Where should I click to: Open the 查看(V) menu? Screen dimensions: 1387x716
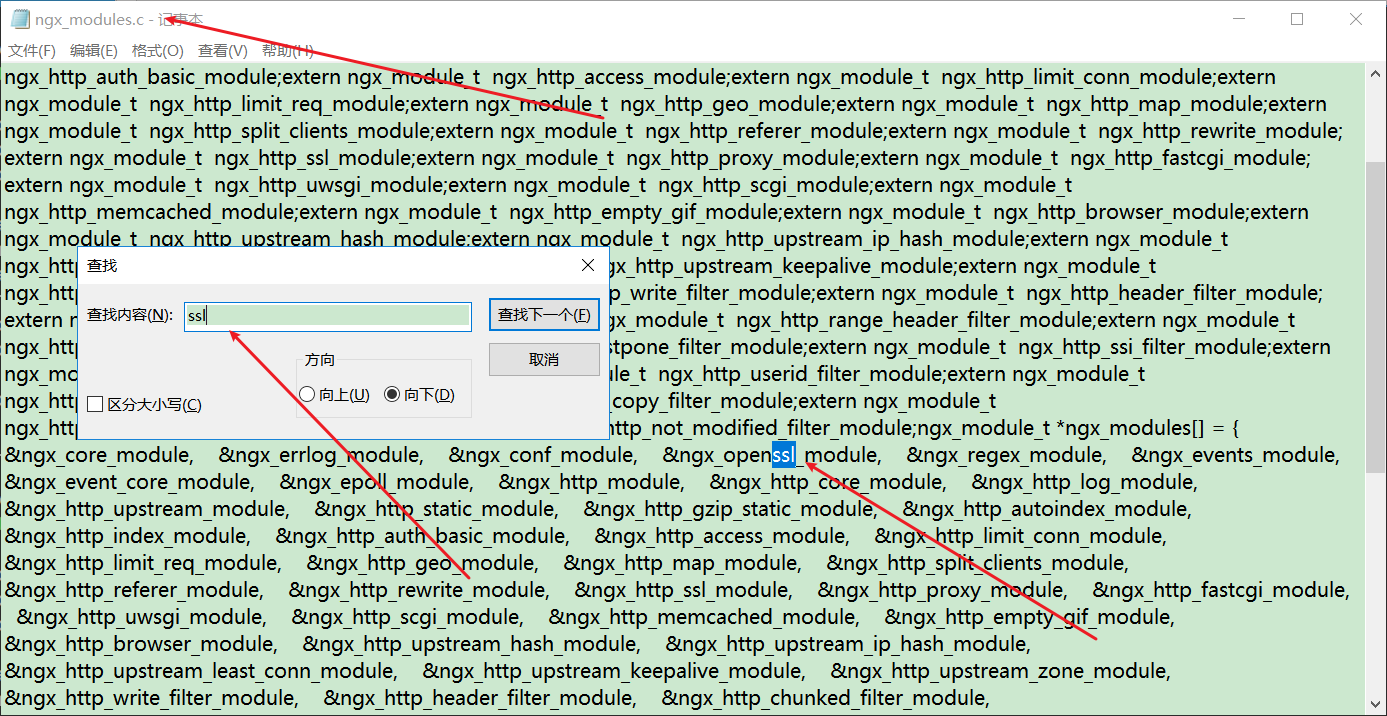click(223, 50)
